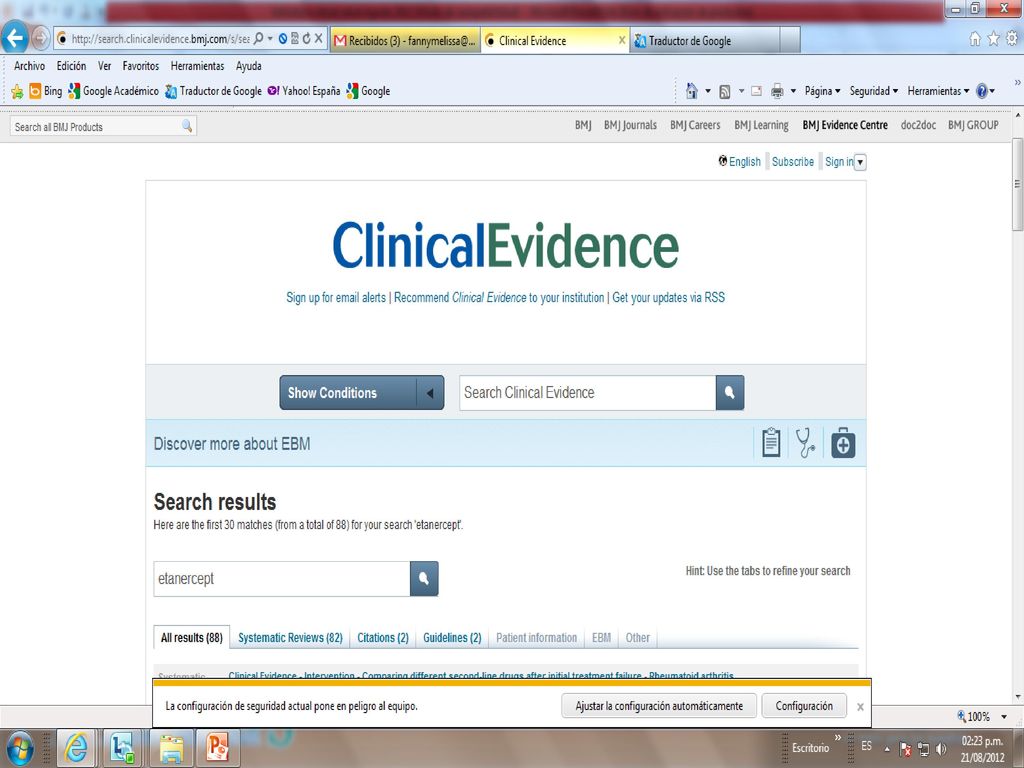Click the etanercept search text field
This screenshot has height=768, width=1024.
point(281,579)
